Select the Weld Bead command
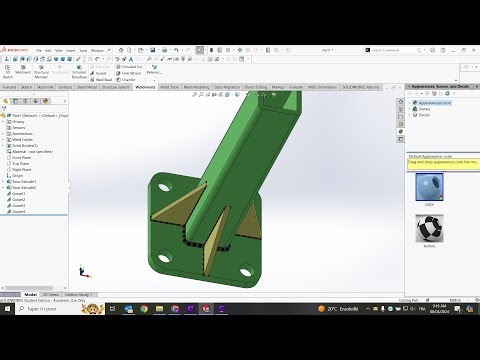480x360 pixels. tap(101, 80)
